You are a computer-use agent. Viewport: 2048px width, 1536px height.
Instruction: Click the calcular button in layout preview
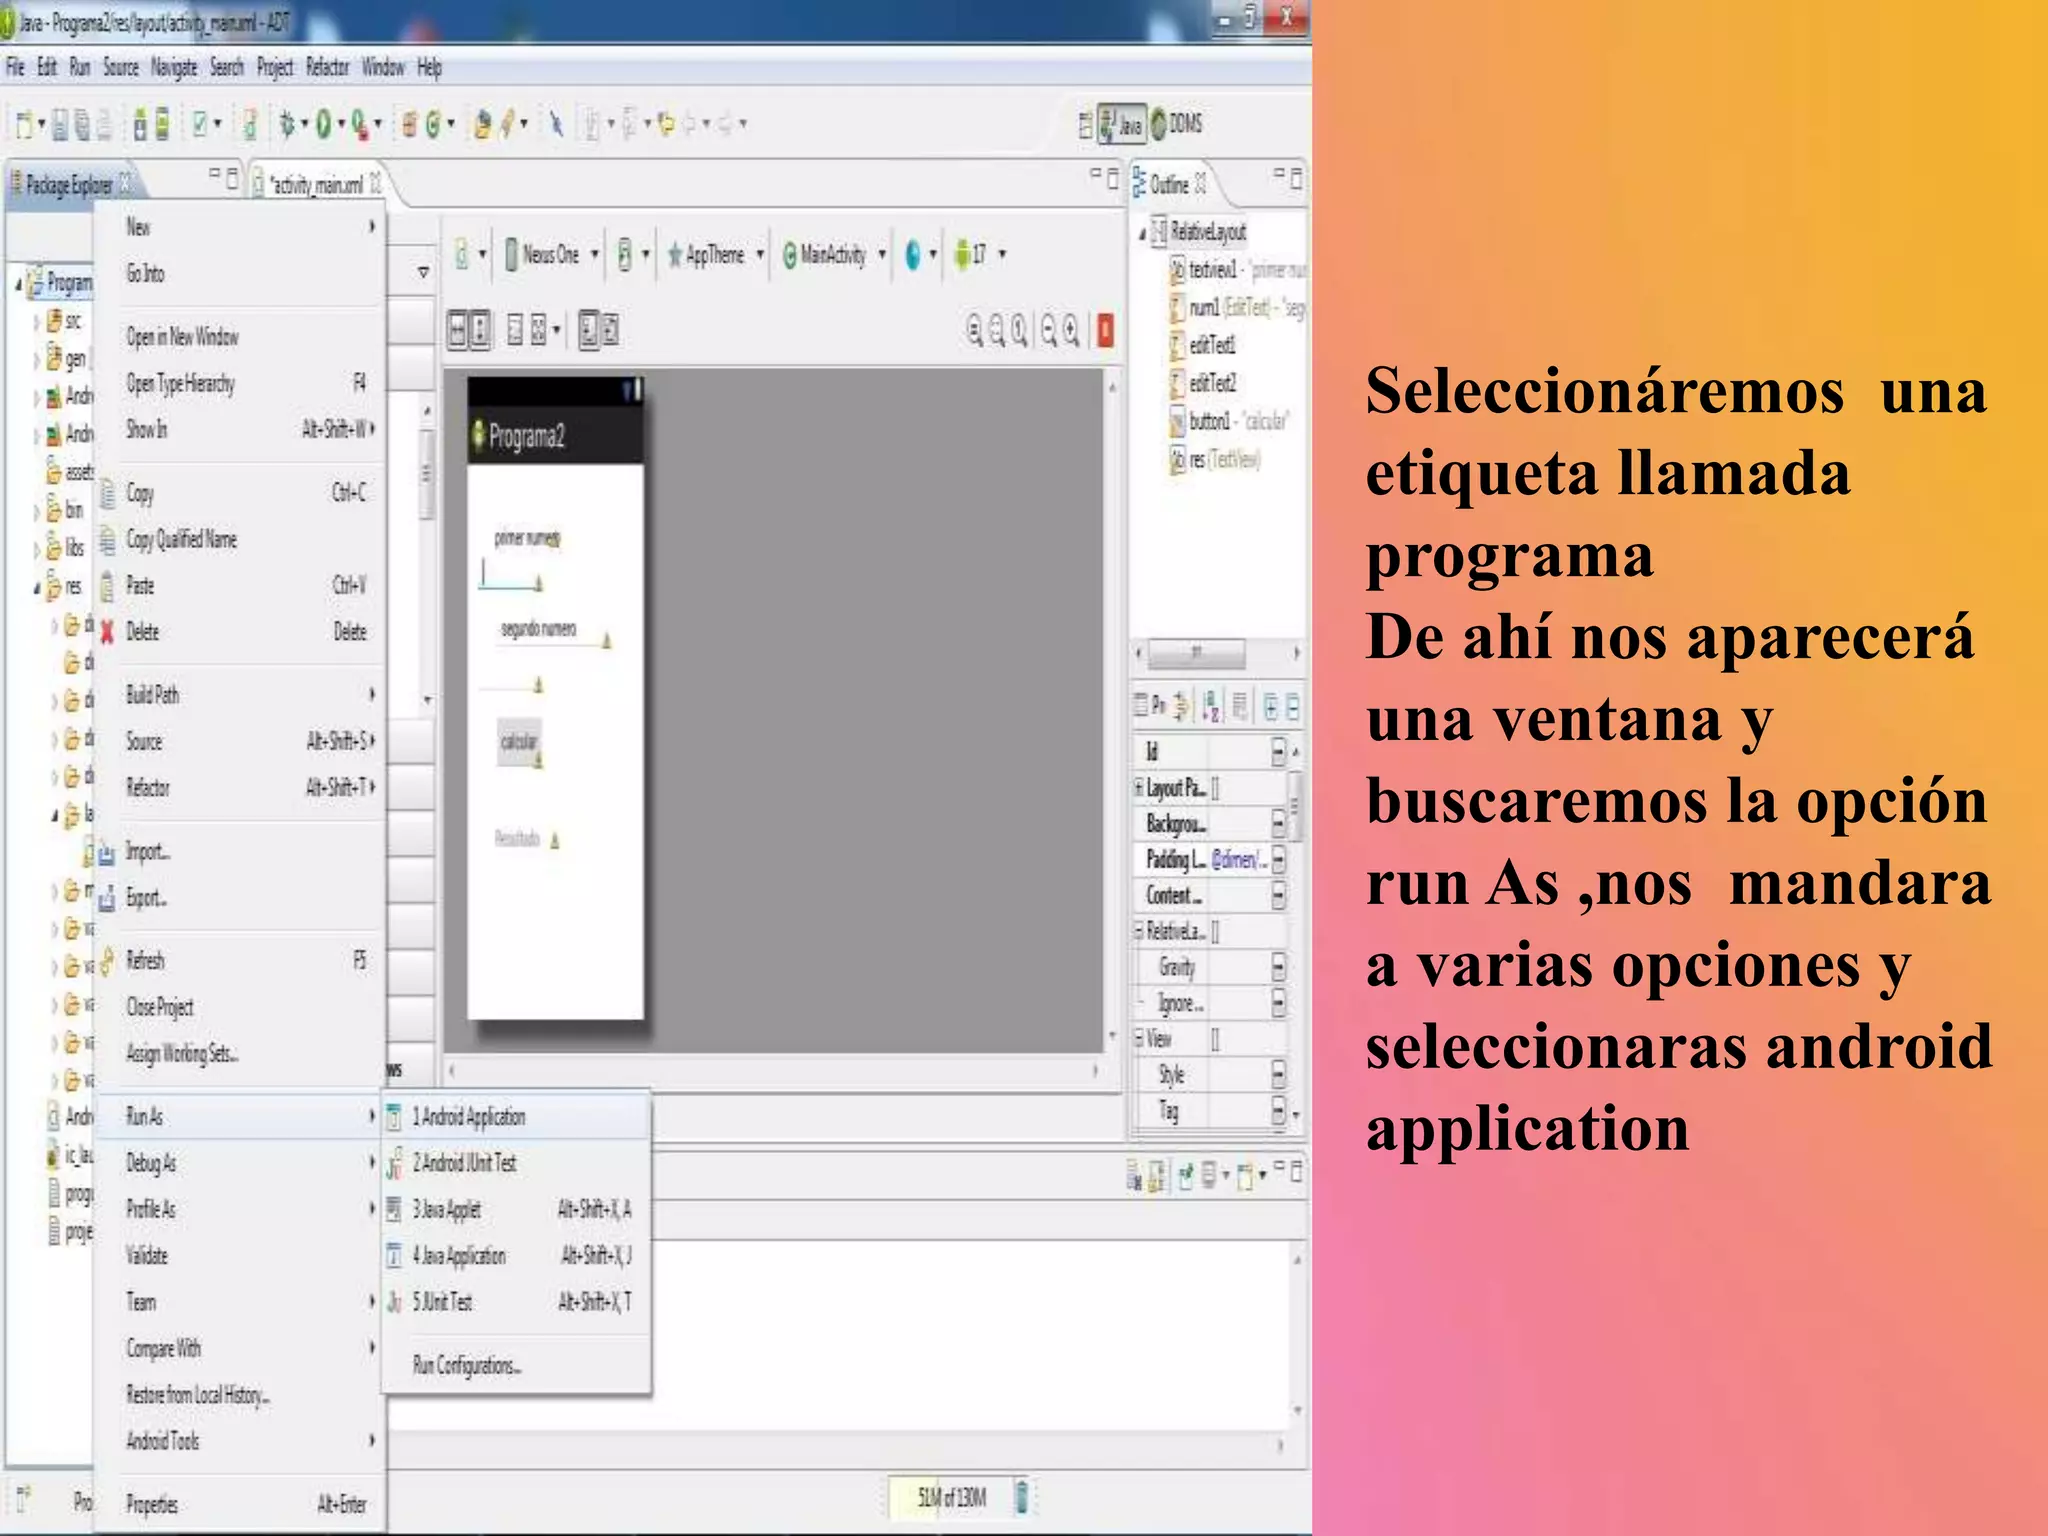(x=520, y=742)
